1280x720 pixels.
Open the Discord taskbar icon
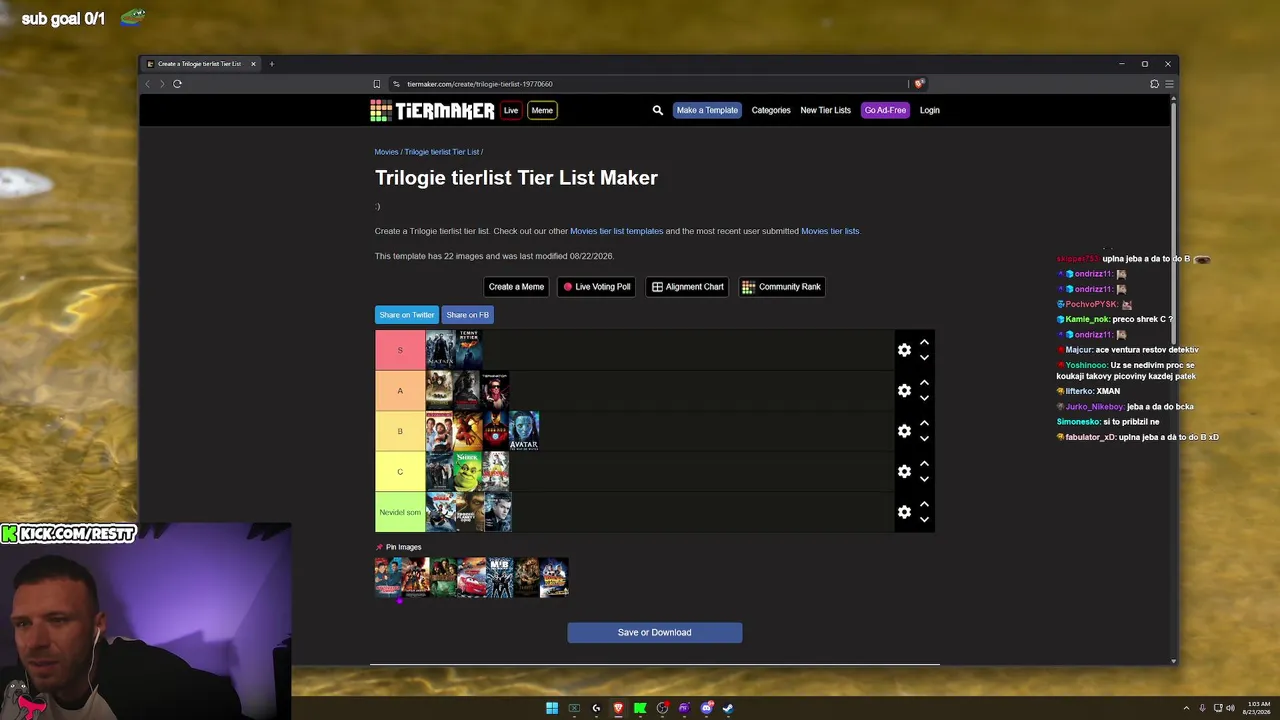tap(706, 709)
